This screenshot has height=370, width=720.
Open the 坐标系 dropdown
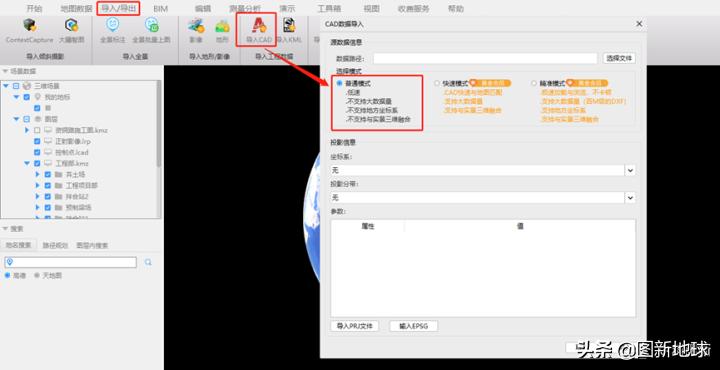(x=630, y=170)
